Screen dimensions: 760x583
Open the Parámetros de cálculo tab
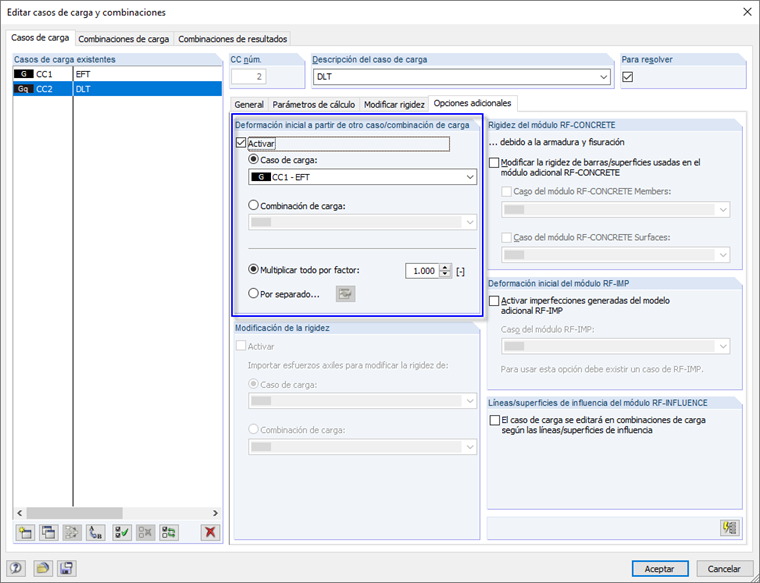click(314, 104)
